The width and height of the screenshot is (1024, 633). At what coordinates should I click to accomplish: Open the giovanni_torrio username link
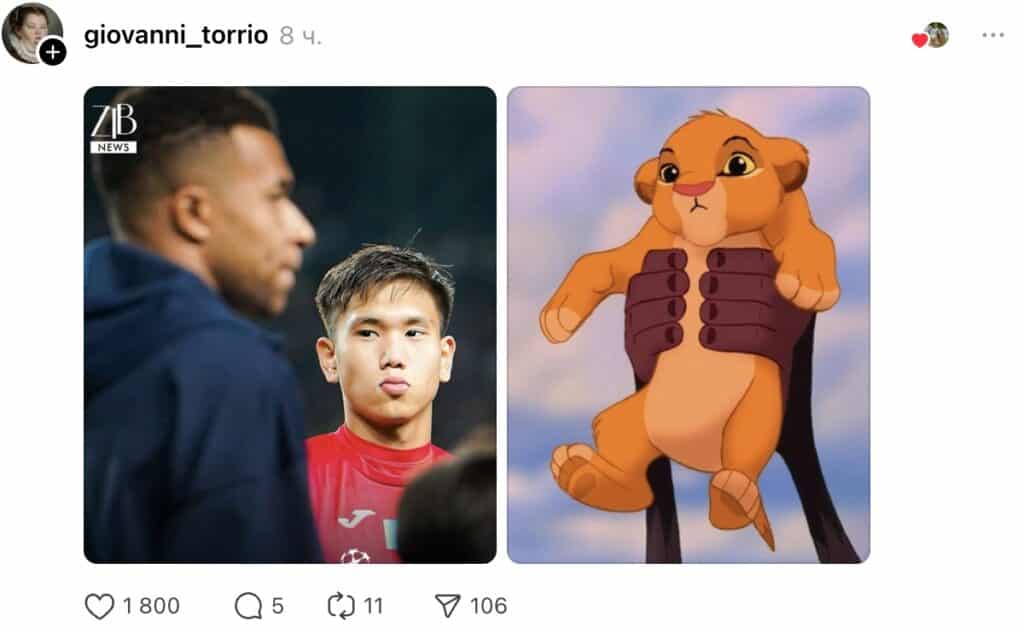[176, 36]
